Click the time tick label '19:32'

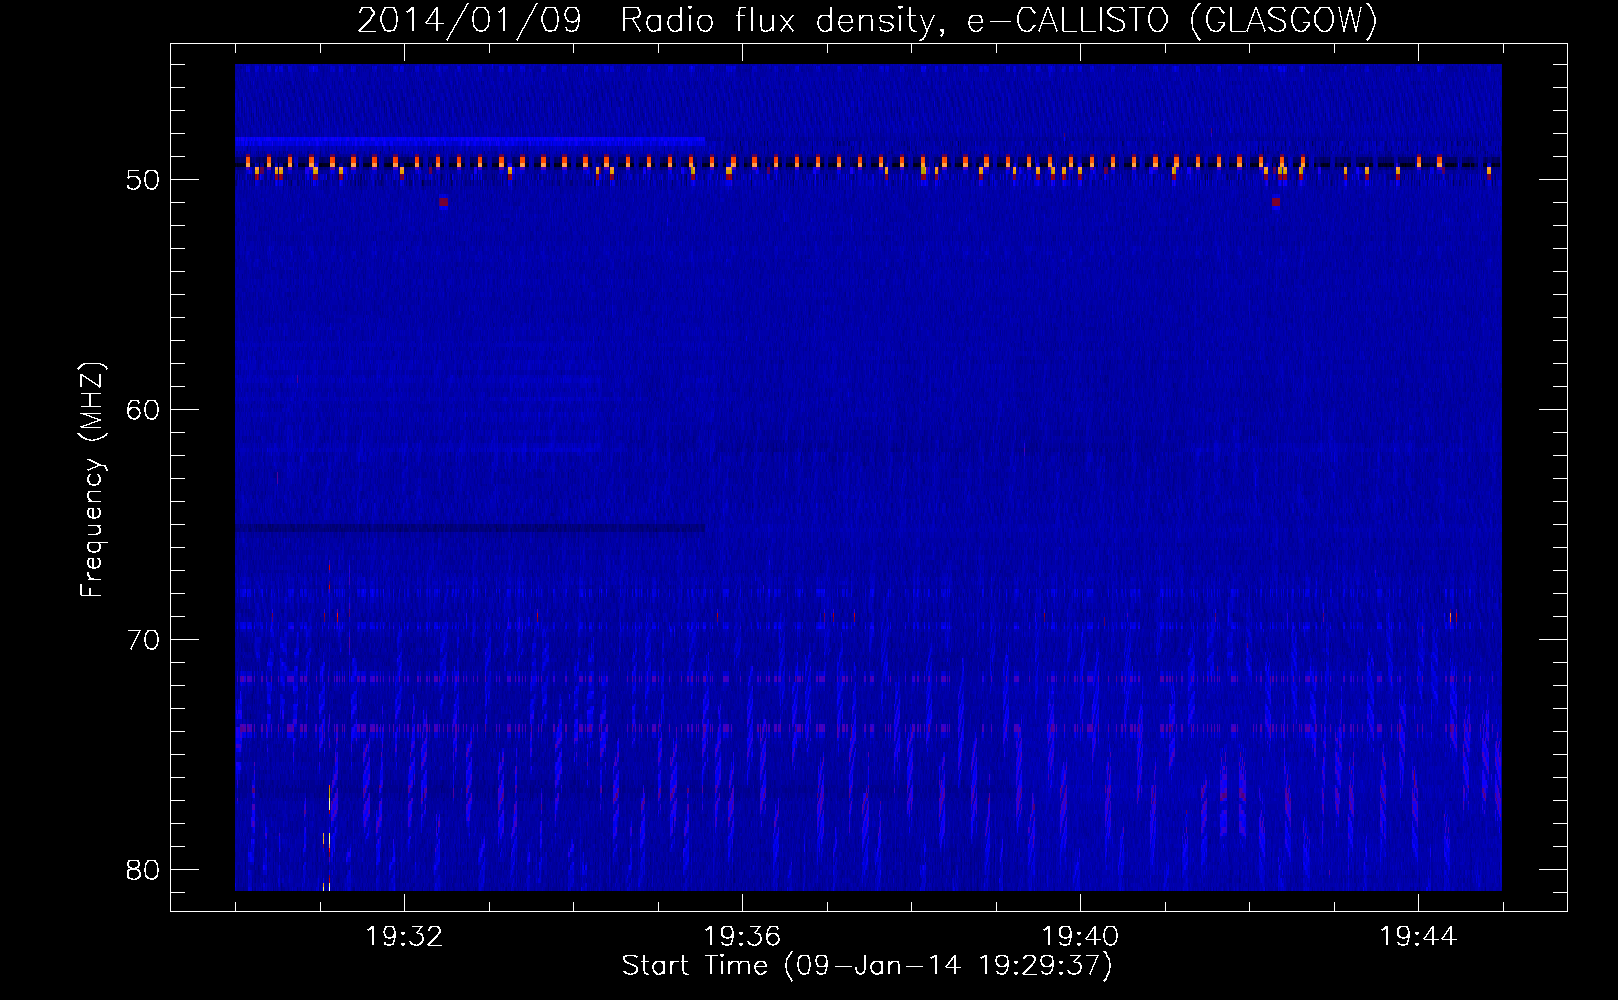404,937
